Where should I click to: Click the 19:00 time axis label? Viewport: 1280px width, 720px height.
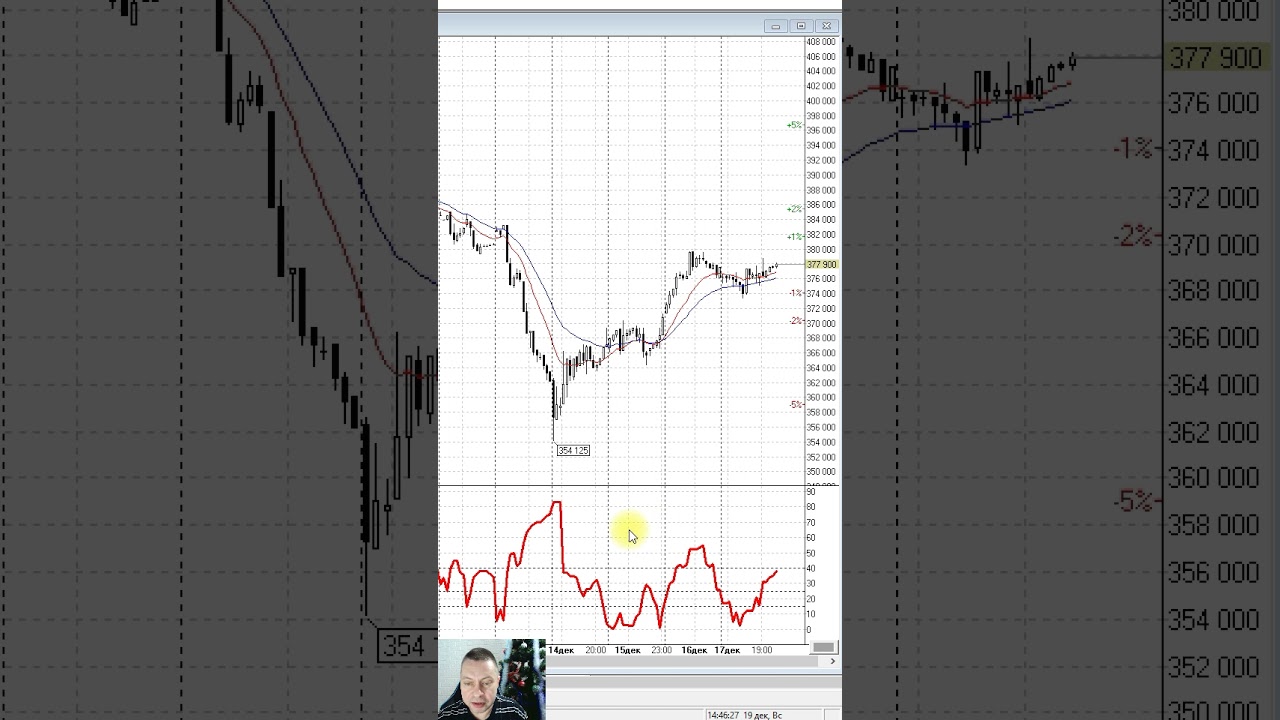pos(762,650)
